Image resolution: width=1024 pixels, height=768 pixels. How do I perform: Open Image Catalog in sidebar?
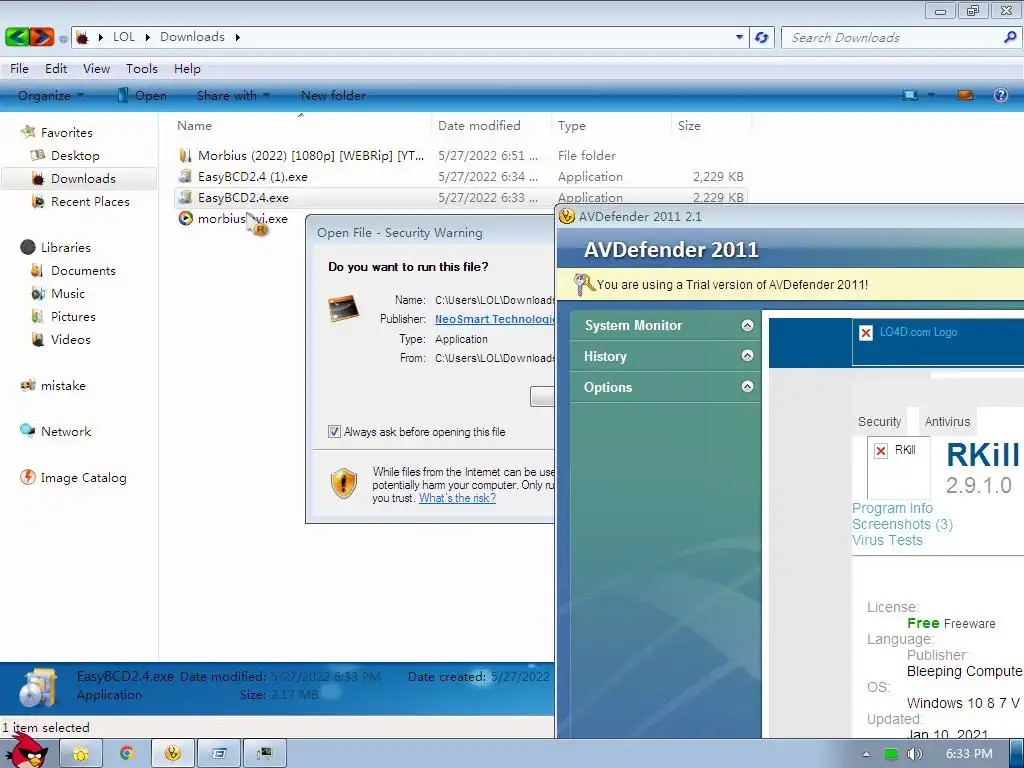(x=83, y=477)
